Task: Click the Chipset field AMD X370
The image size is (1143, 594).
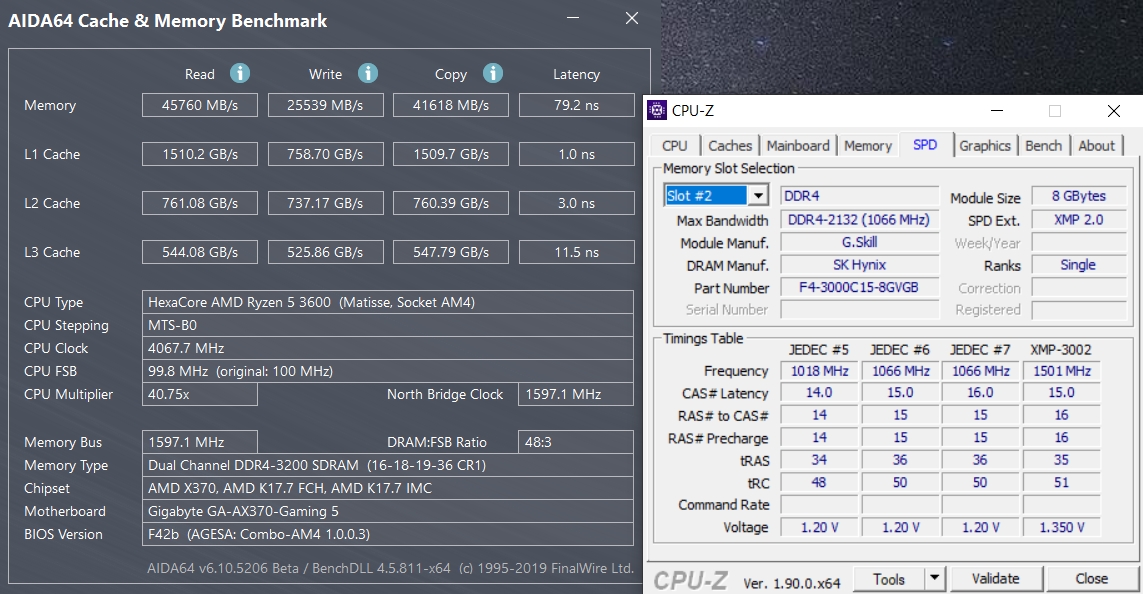Action: pyautogui.click(x=388, y=488)
